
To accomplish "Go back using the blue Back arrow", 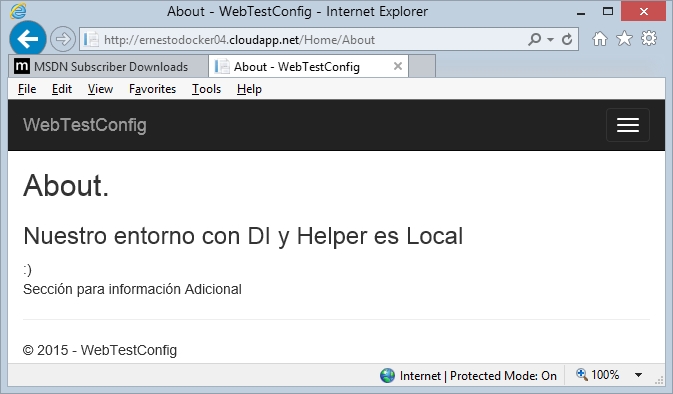I will point(28,39).
